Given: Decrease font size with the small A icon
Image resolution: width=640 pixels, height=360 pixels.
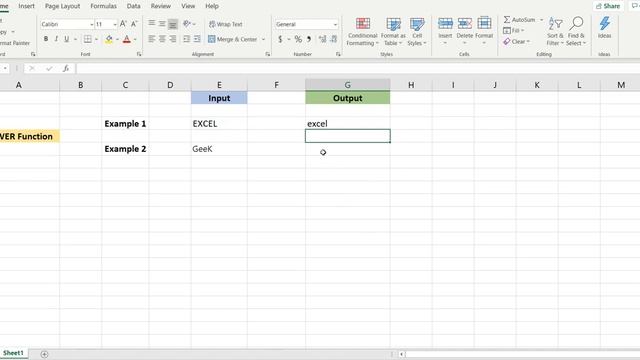Looking at the screenshot, I should point(134,24).
